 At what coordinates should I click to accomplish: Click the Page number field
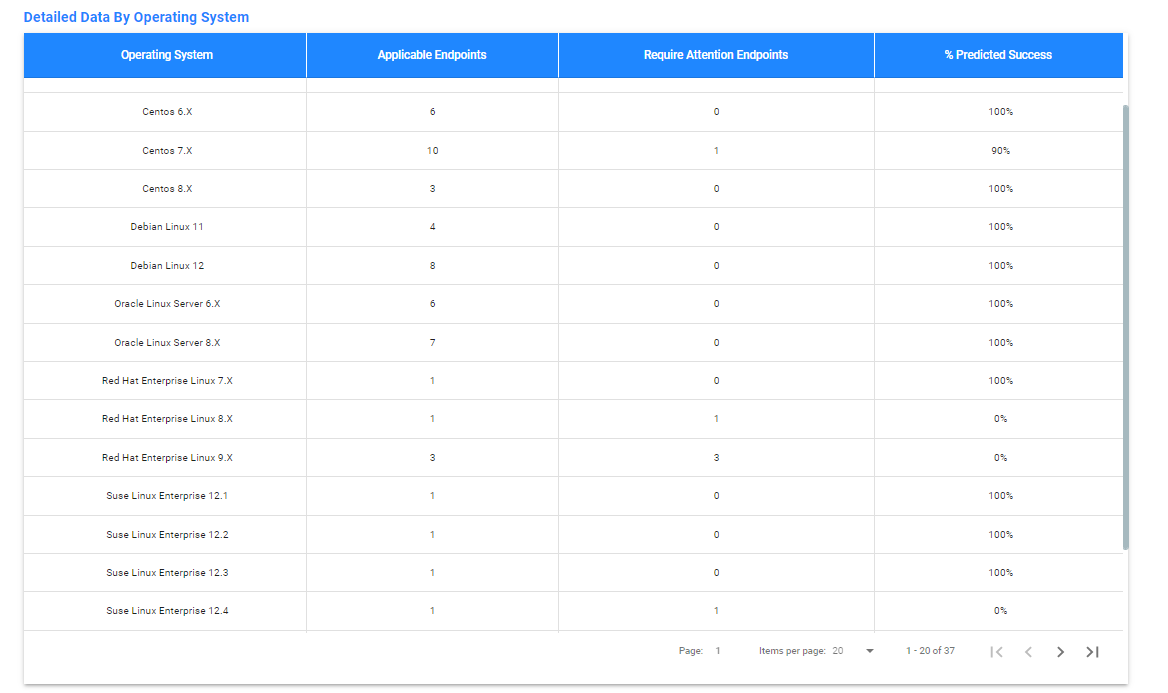pos(716,650)
